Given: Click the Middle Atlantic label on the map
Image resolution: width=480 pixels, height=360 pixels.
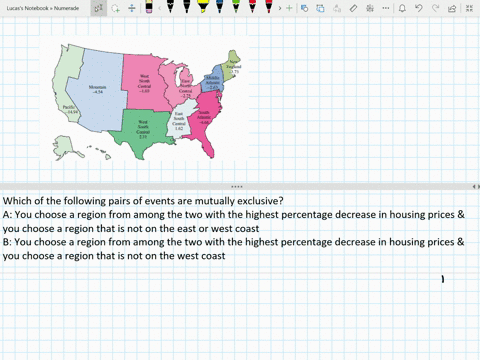Looking at the screenshot, I should pos(212,82).
